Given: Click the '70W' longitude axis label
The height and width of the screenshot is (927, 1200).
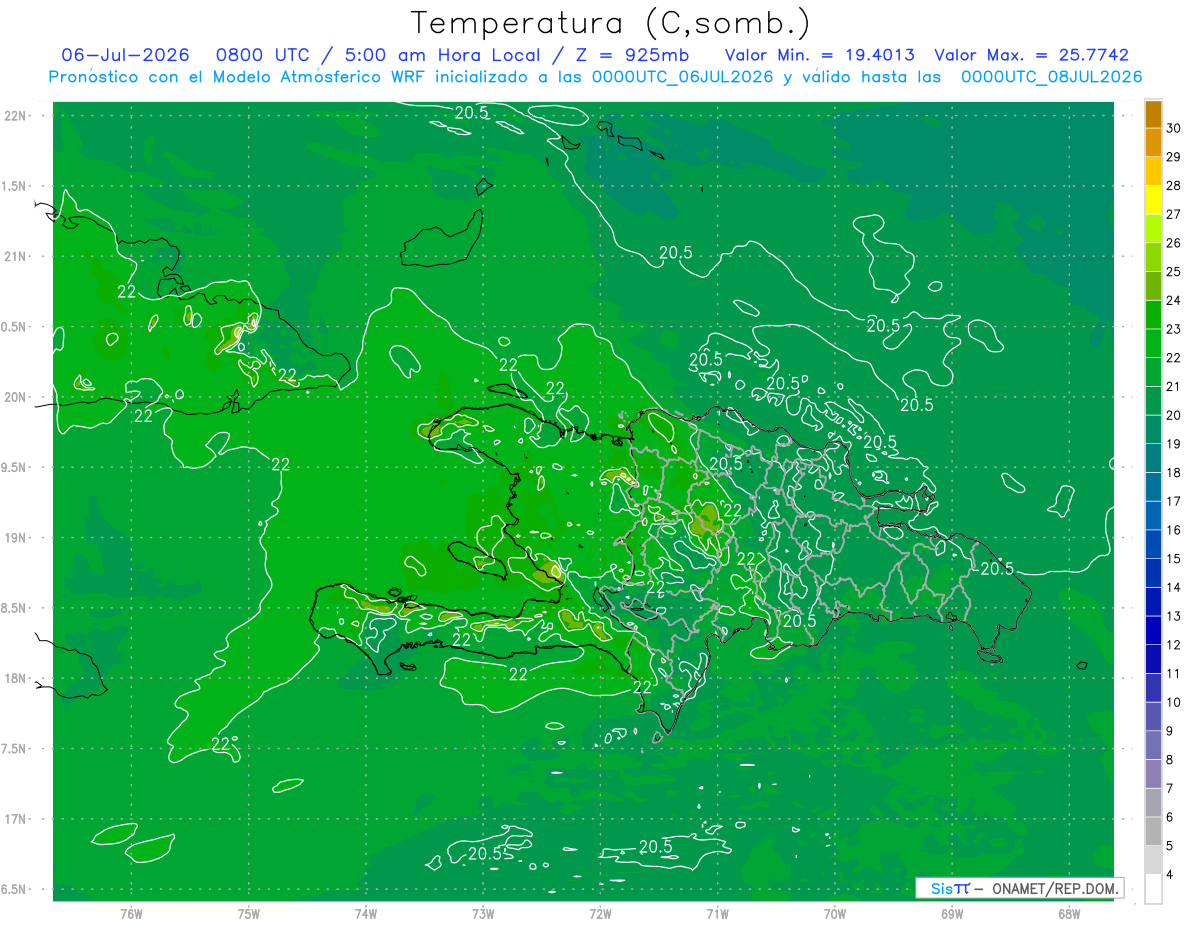Looking at the screenshot, I should point(834,914).
